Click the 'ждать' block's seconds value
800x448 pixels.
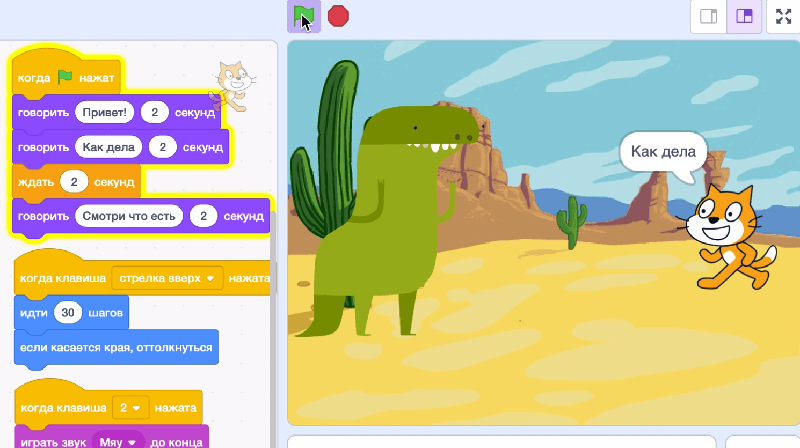click(73, 182)
